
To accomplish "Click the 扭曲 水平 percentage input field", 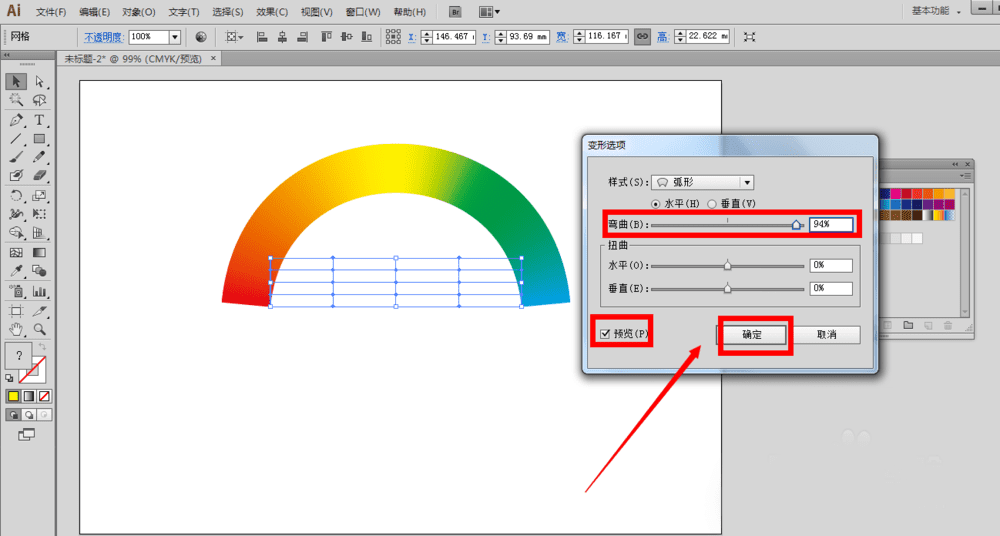I will tap(830, 266).
